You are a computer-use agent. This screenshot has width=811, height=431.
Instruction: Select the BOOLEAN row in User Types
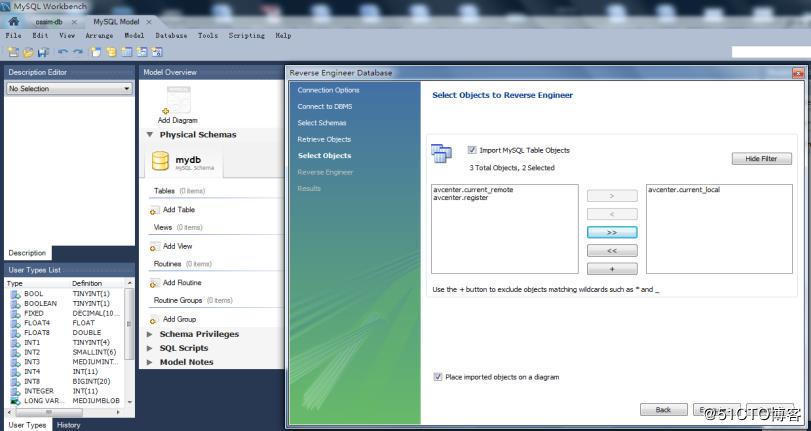click(65, 304)
